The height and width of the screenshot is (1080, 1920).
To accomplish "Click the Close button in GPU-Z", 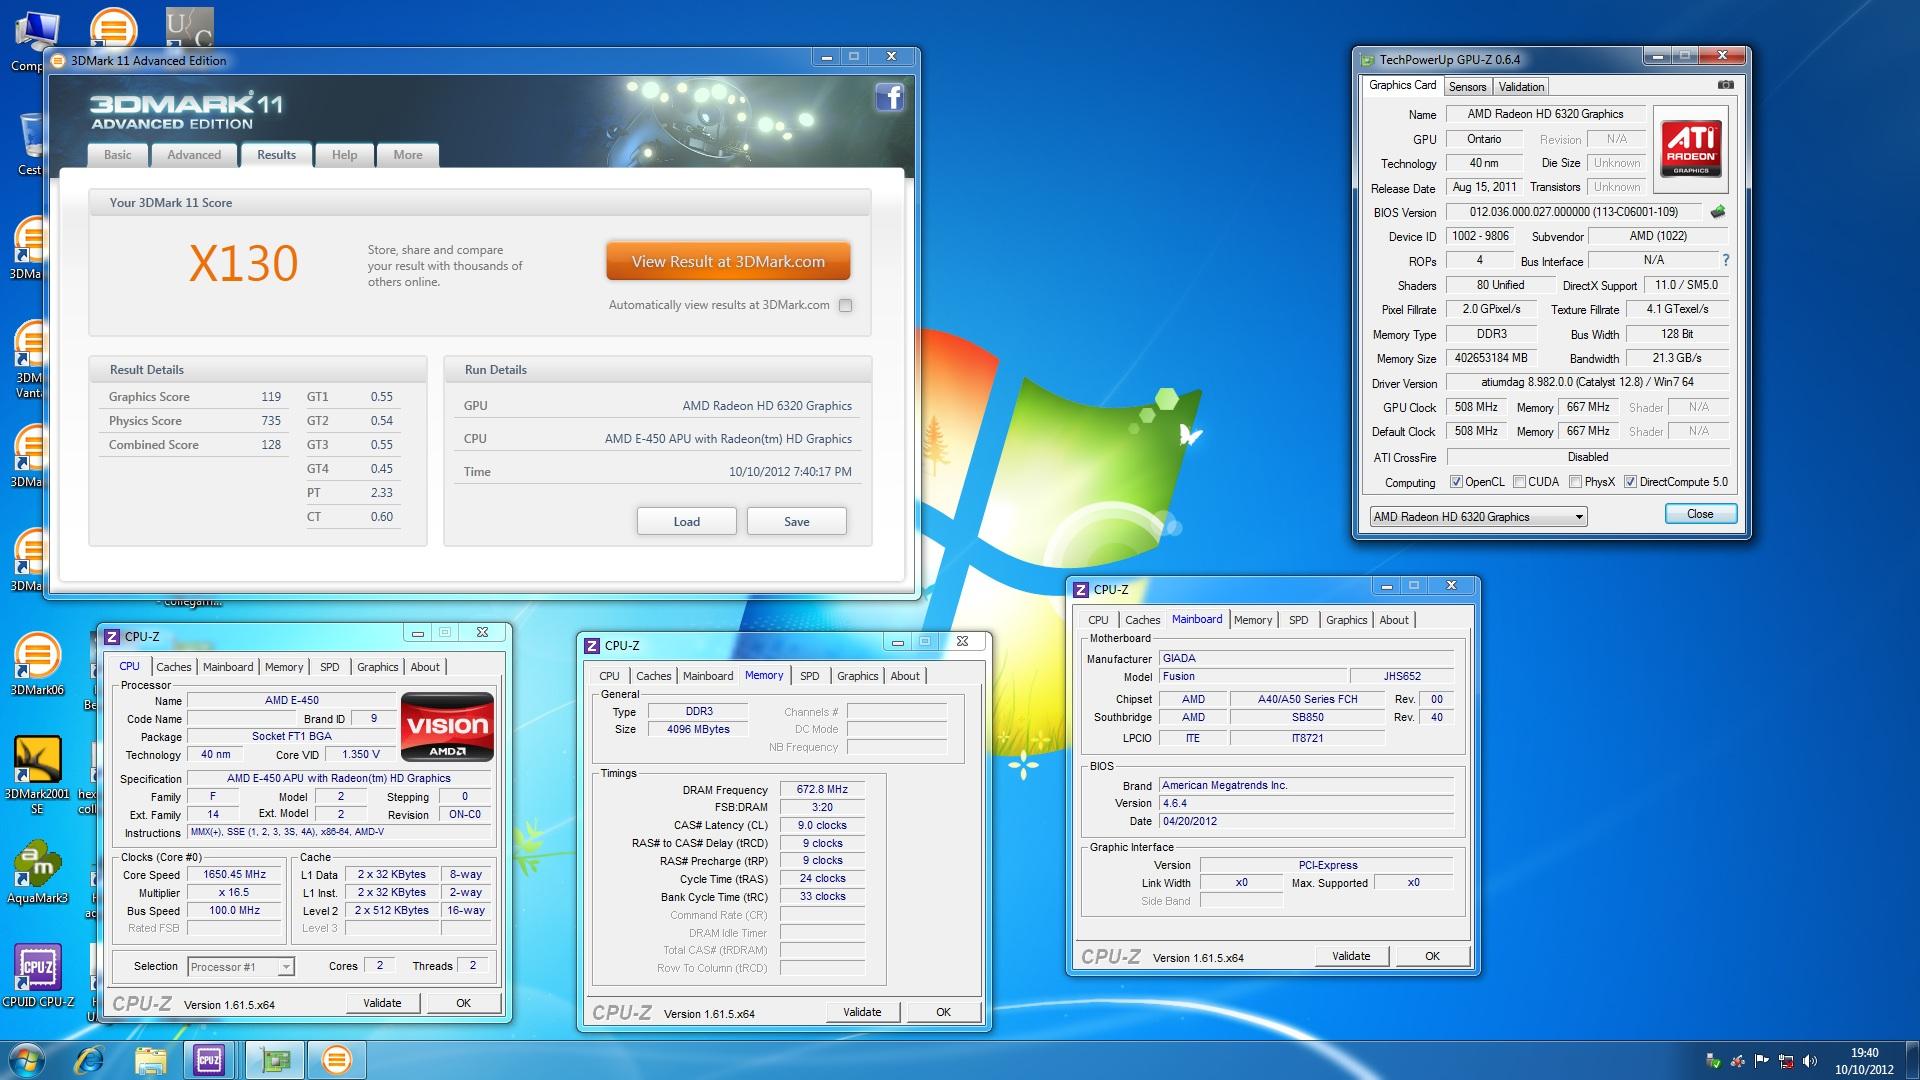I will pos(1700,514).
